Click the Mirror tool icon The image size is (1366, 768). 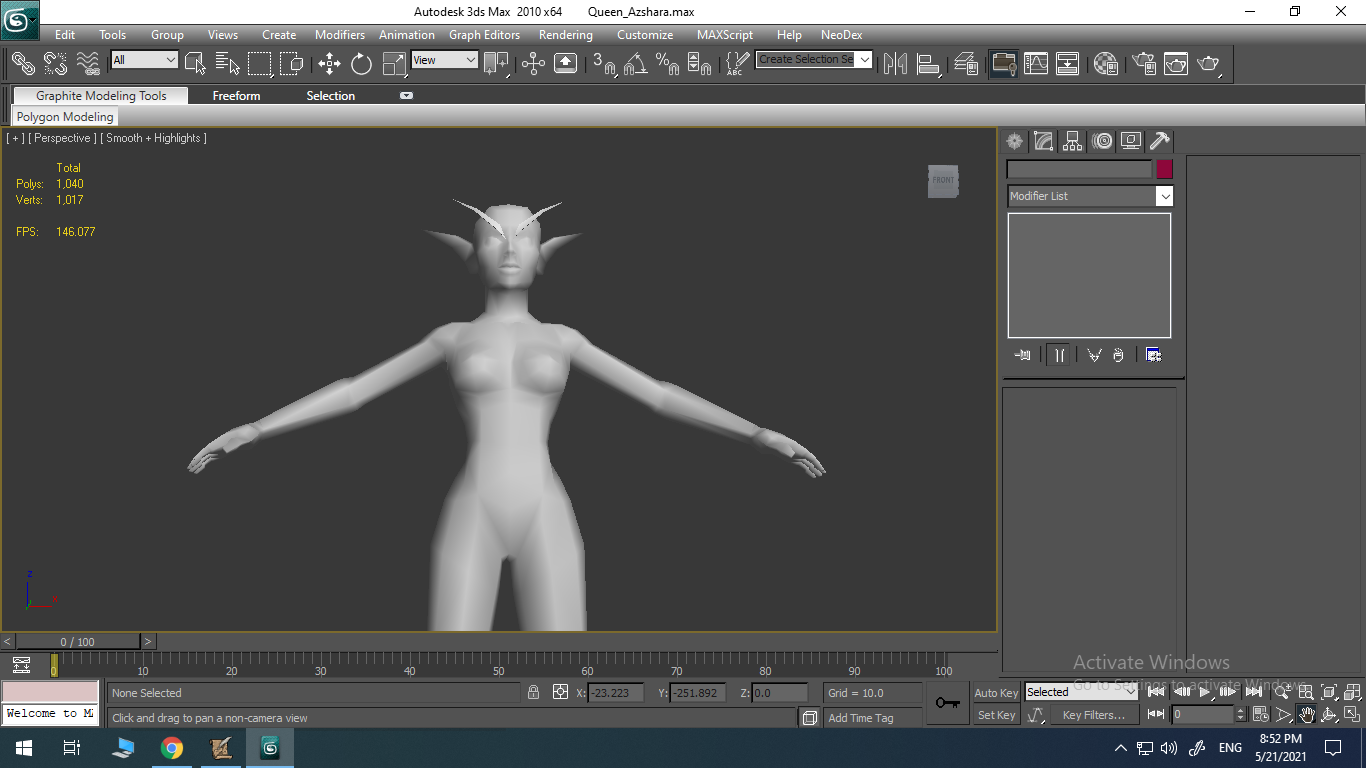(x=895, y=64)
